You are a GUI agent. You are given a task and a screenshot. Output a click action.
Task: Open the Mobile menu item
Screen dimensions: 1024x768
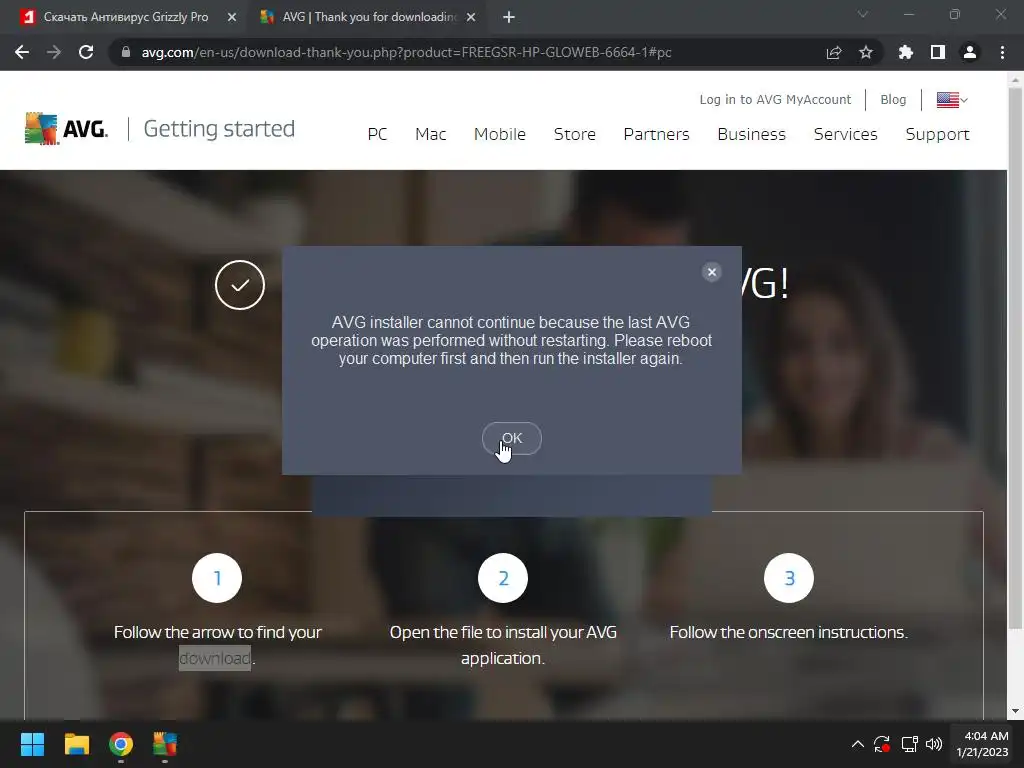click(x=500, y=134)
